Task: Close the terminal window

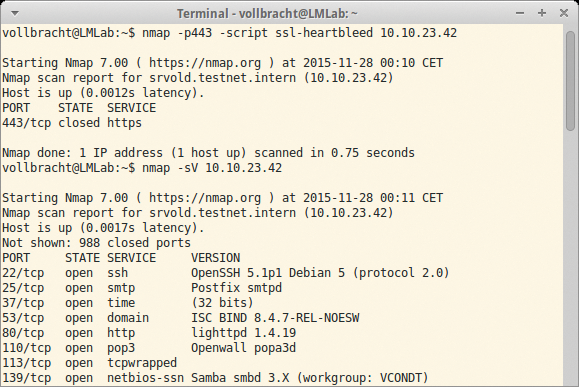Action: coord(564,13)
